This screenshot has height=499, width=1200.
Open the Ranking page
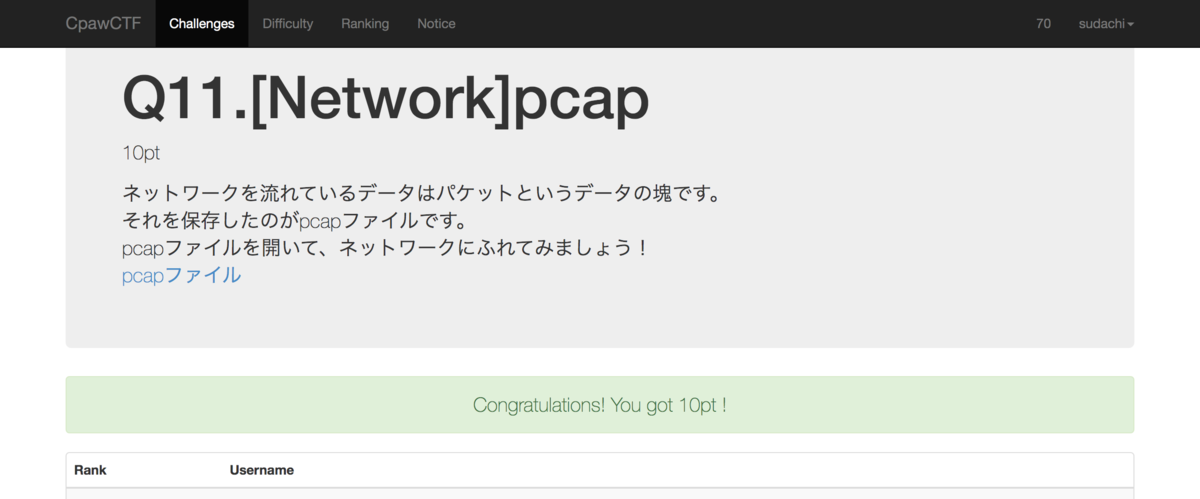pos(365,23)
